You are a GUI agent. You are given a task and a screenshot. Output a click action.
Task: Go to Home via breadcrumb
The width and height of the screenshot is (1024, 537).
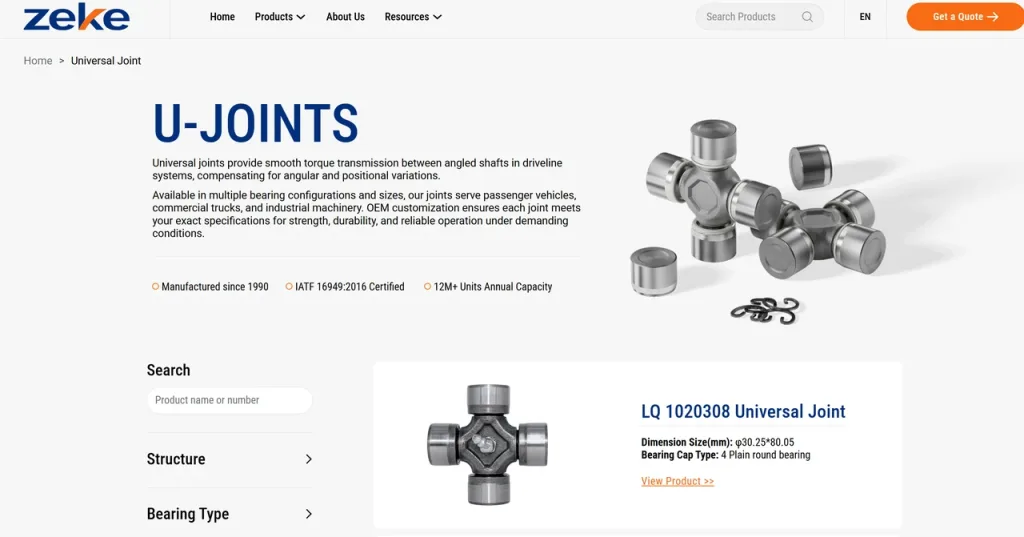click(38, 61)
